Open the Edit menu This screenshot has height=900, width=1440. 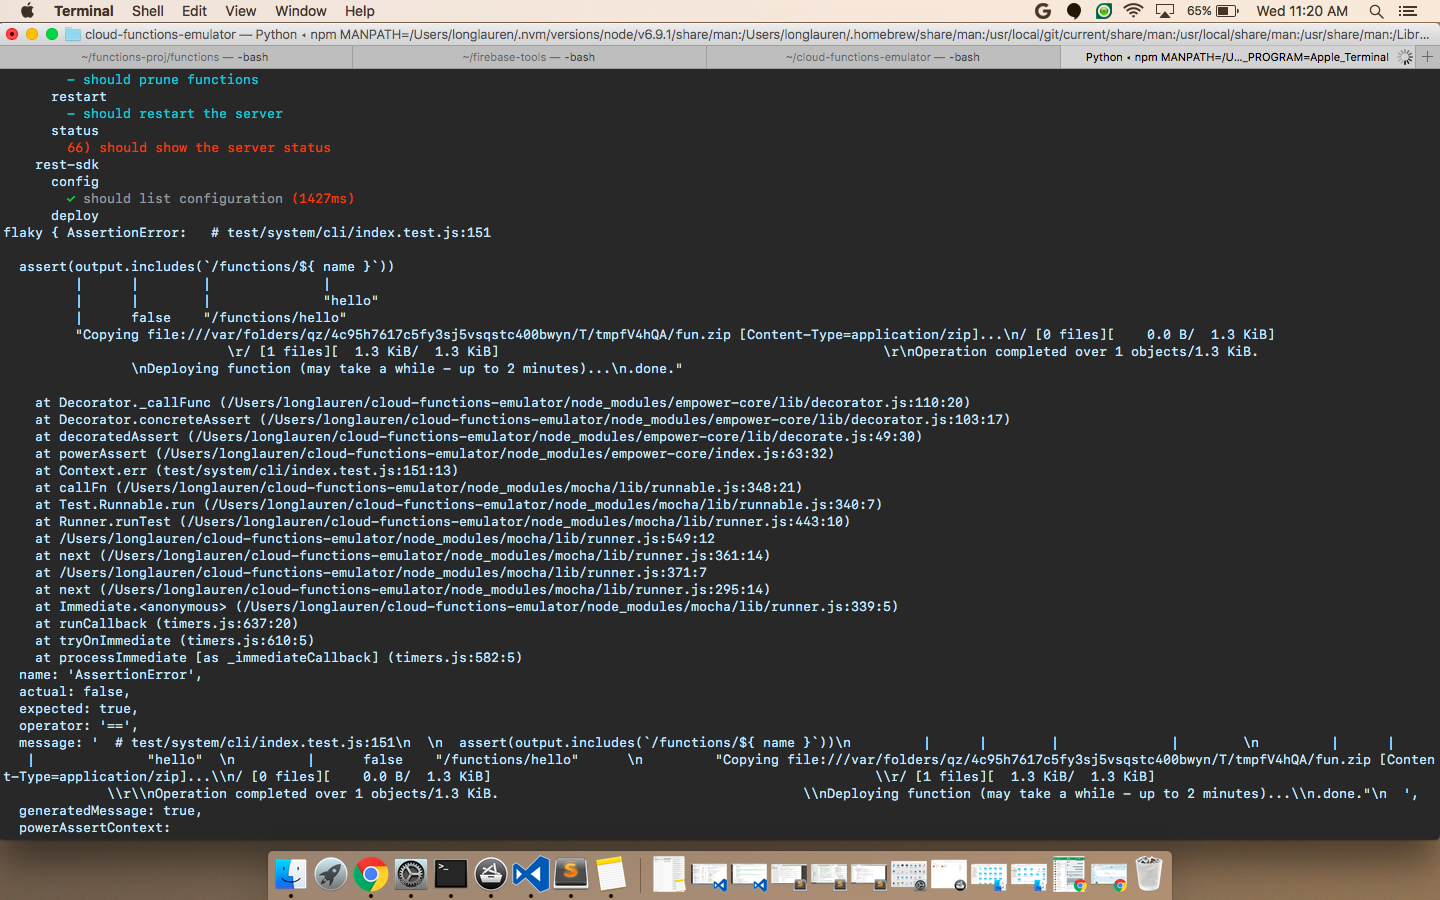pos(194,11)
